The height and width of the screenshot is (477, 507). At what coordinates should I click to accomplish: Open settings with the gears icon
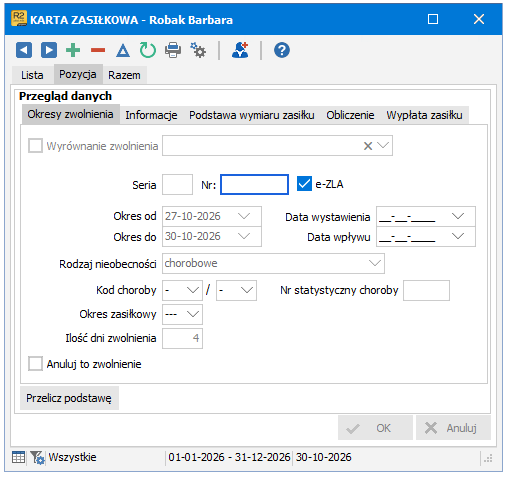click(x=198, y=50)
